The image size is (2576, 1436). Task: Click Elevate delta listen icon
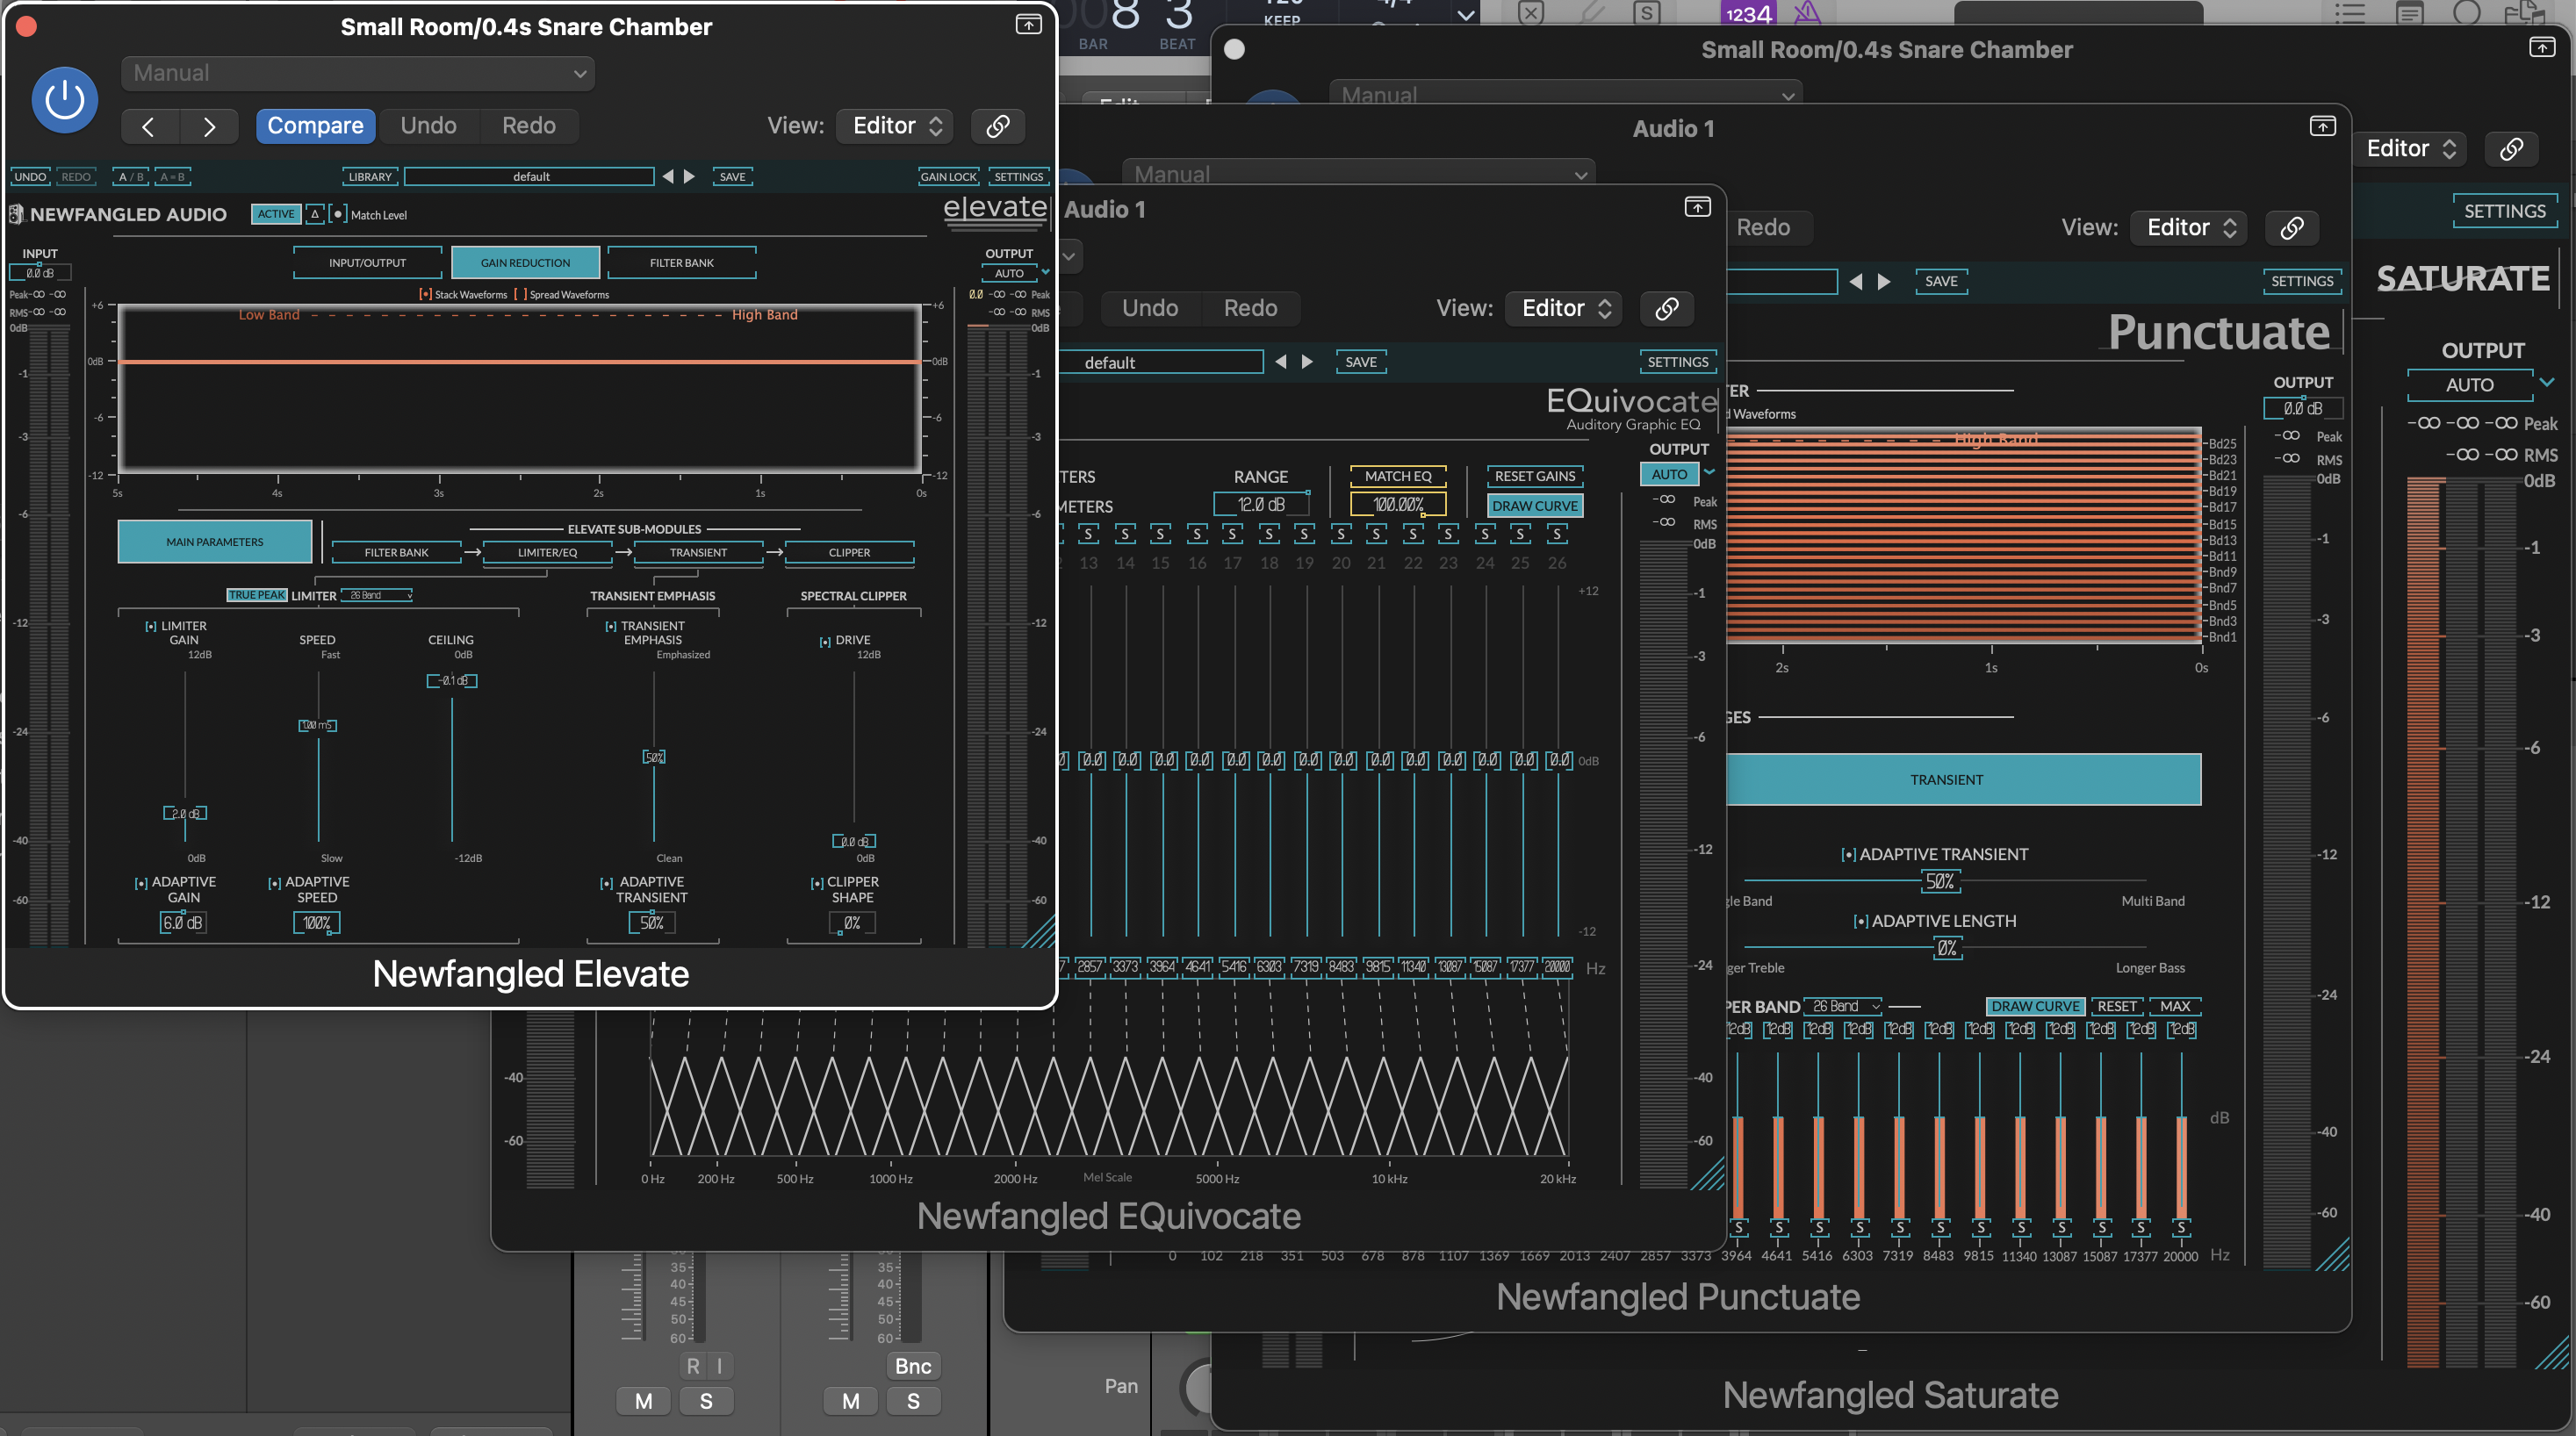(x=315, y=214)
